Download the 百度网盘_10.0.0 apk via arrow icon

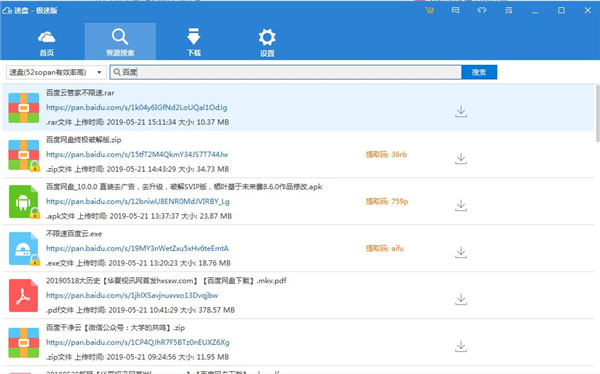(x=461, y=205)
